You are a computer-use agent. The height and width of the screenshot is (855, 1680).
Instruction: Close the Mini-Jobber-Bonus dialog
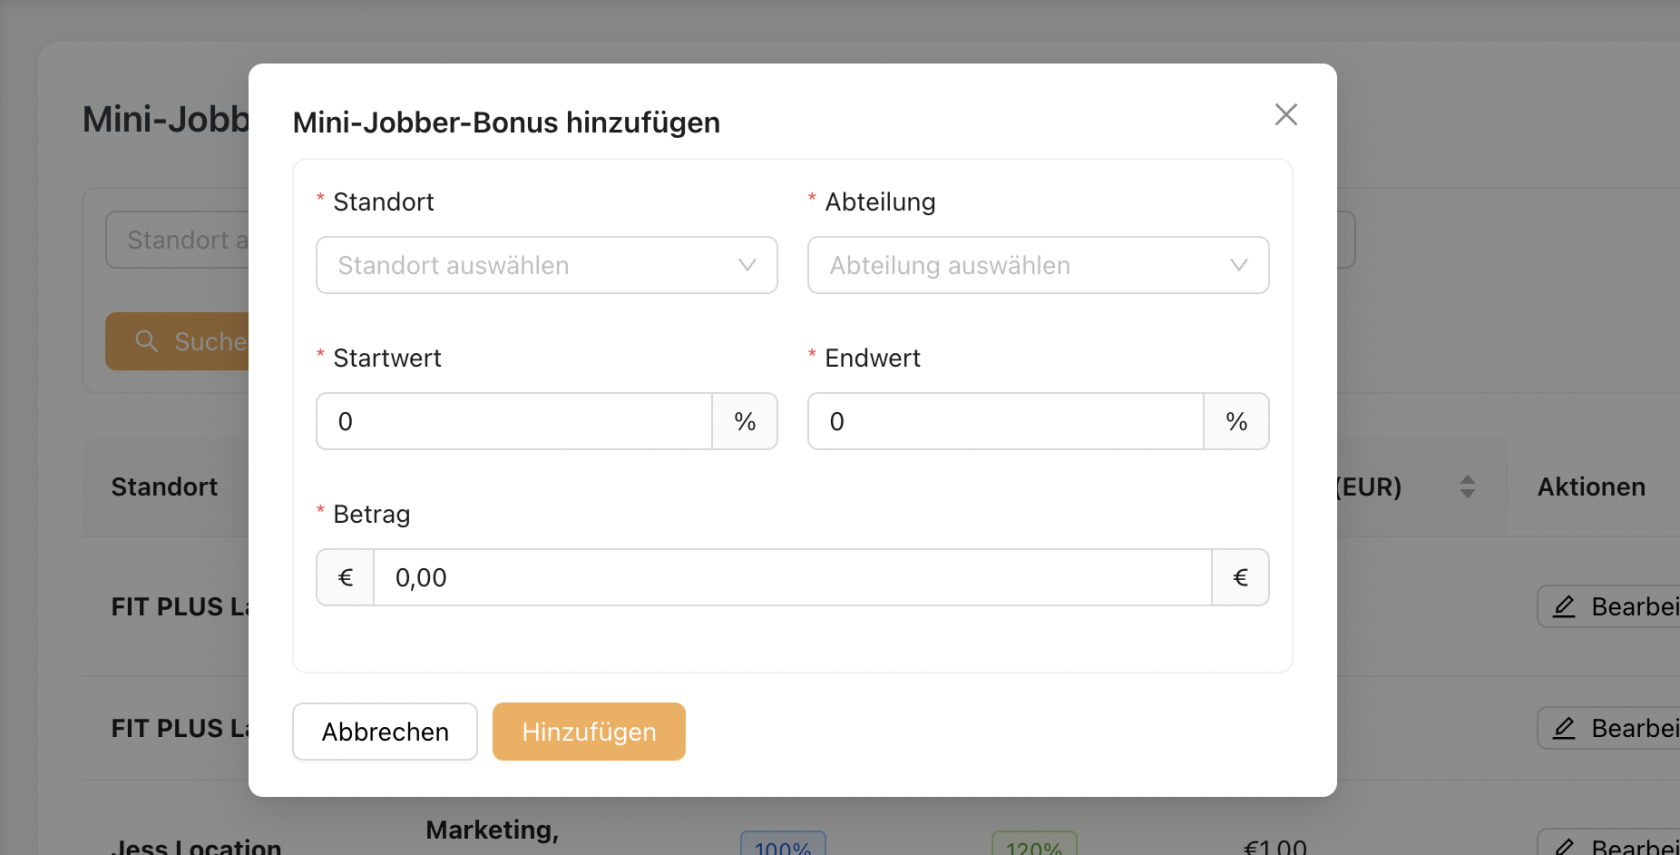click(1286, 115)
